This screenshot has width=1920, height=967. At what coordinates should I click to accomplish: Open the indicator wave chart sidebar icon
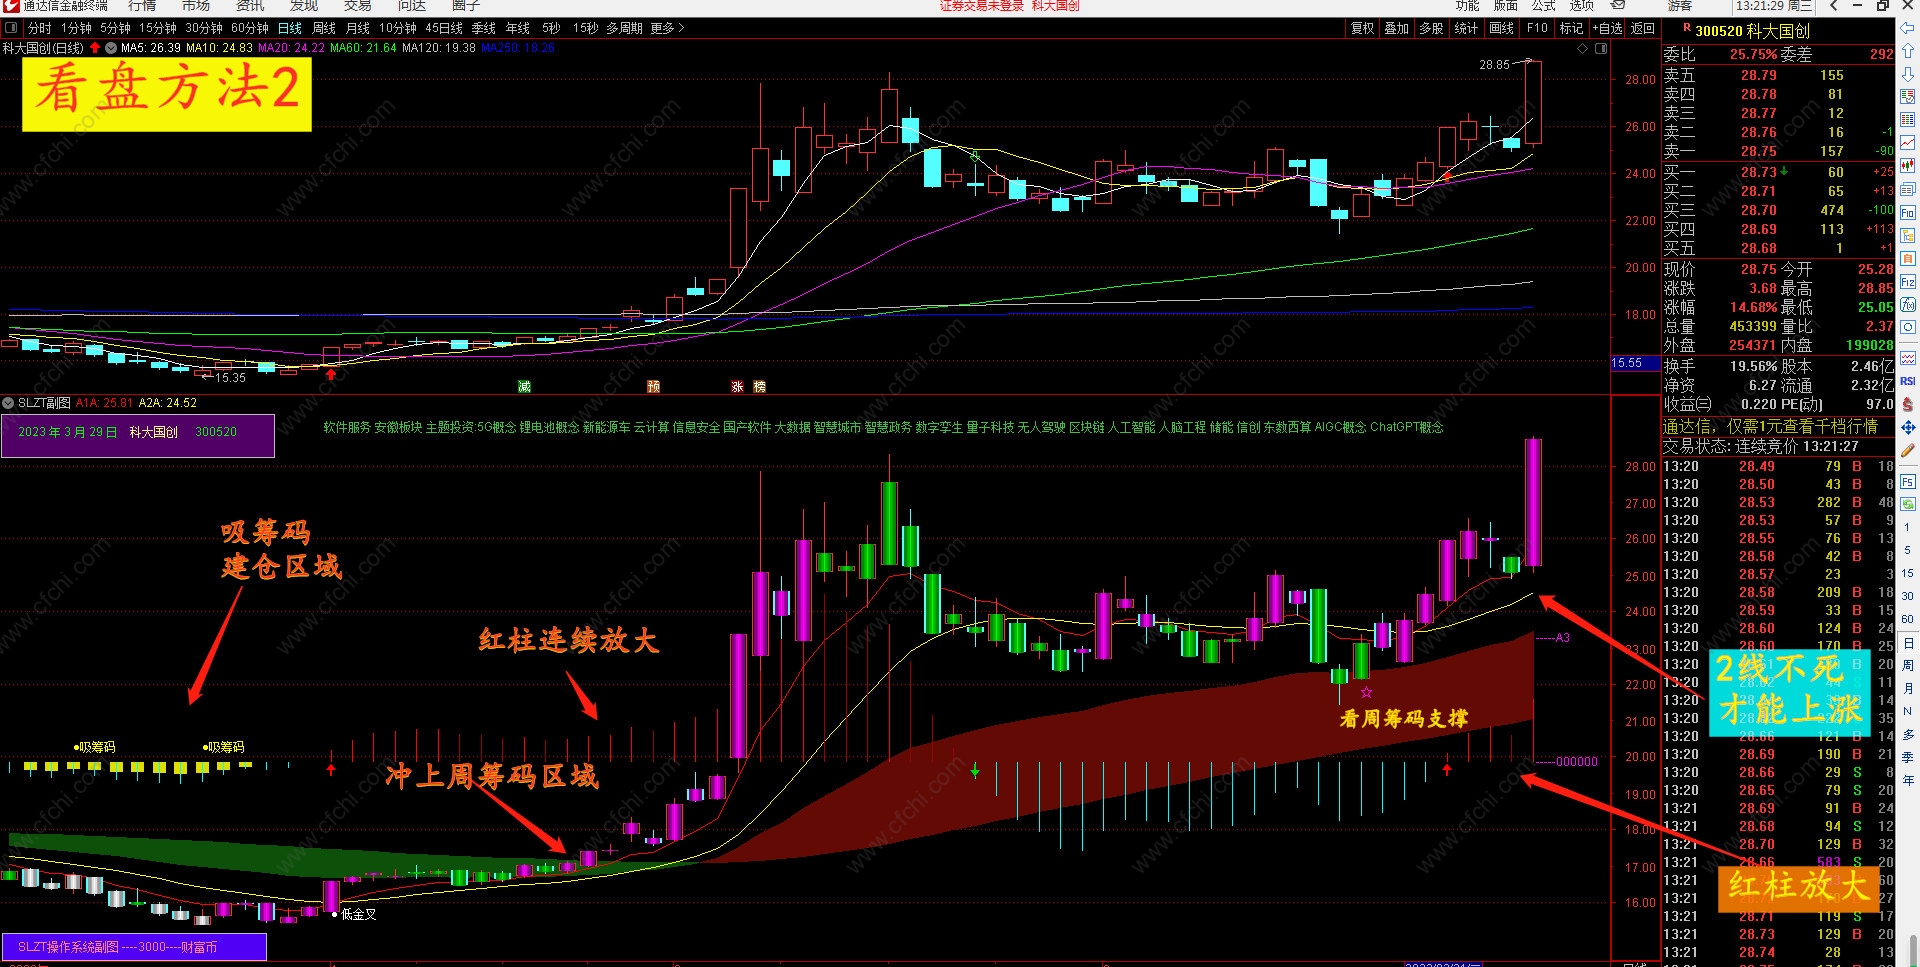[1908, 358]
